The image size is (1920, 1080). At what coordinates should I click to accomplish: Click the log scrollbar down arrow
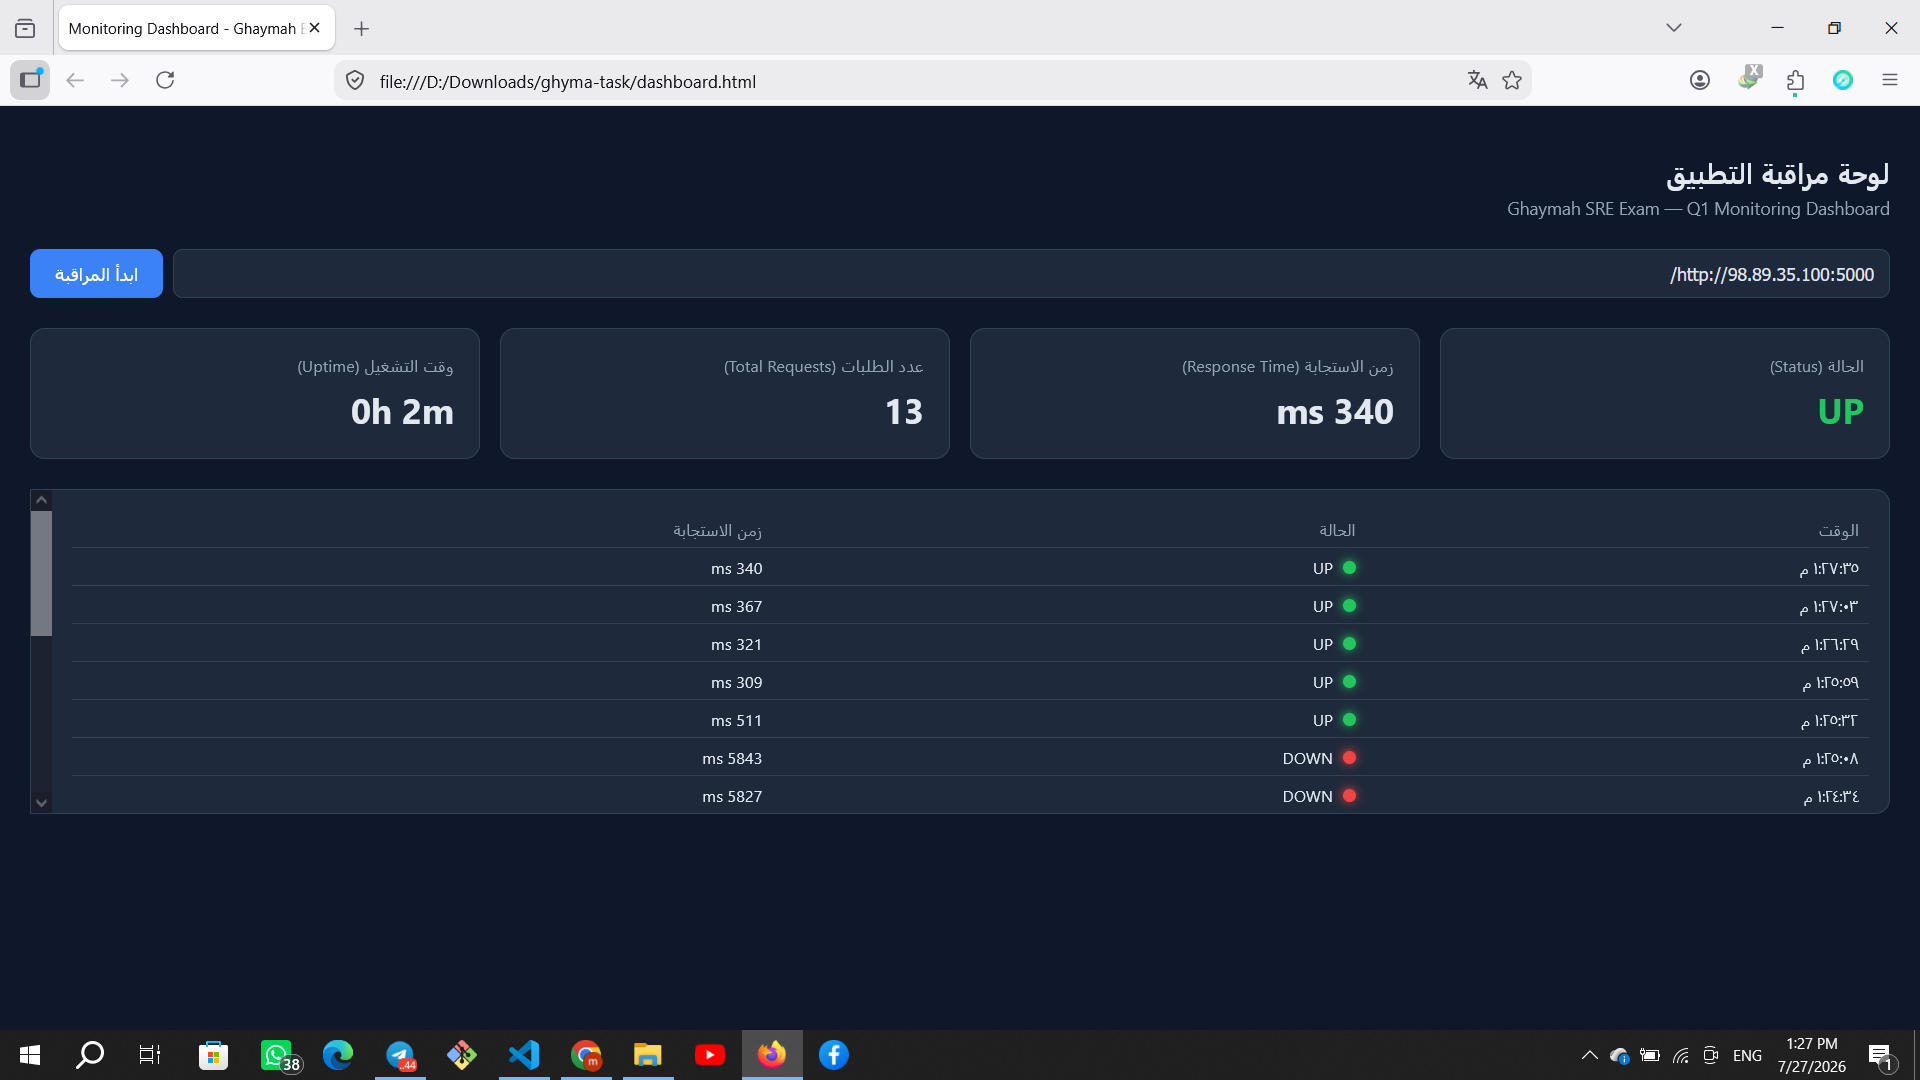click(41, 802)
